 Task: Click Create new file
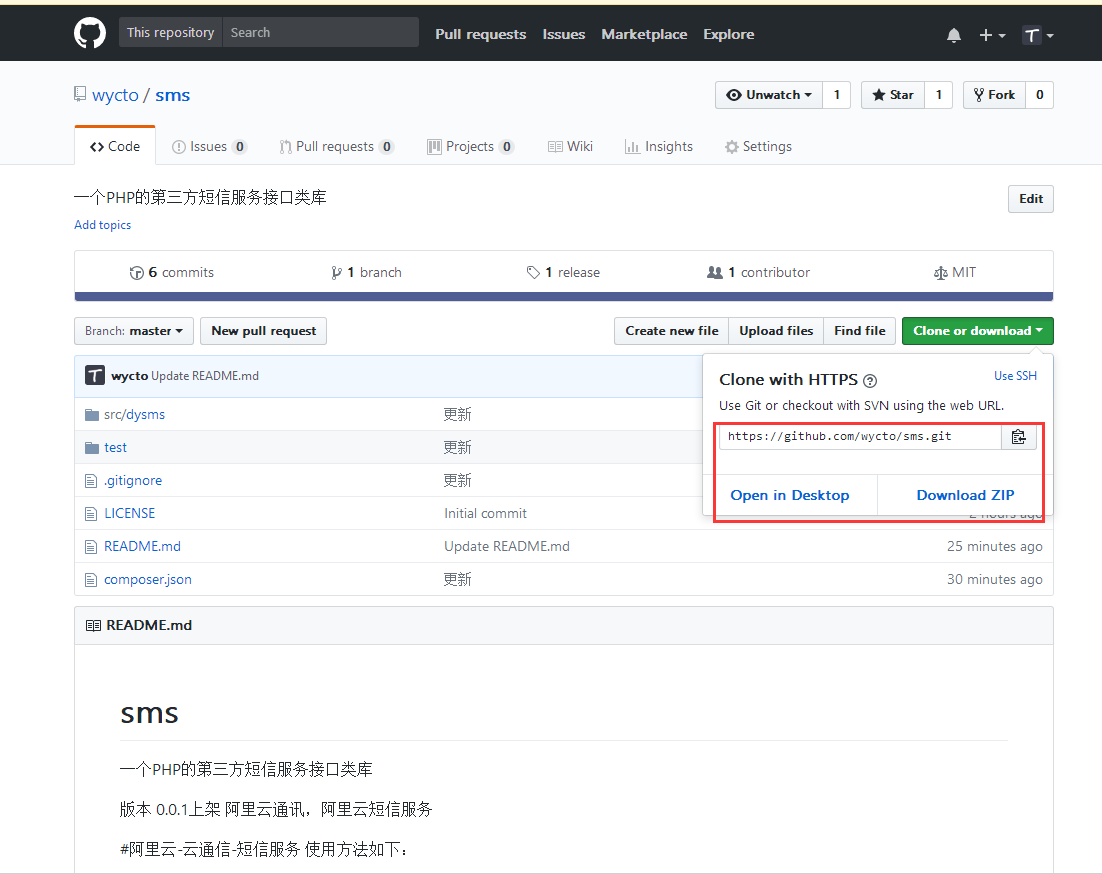click(x=672, y=331)
